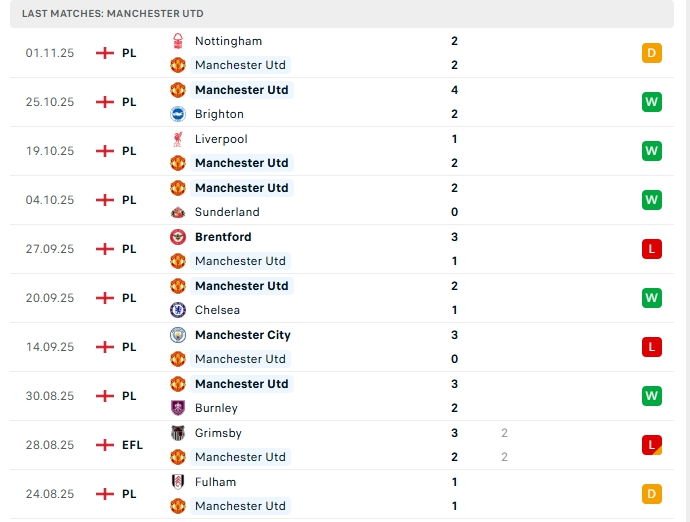690x522 pixels.
Task: Click the Fulham club crest icon
Action: 178,482
